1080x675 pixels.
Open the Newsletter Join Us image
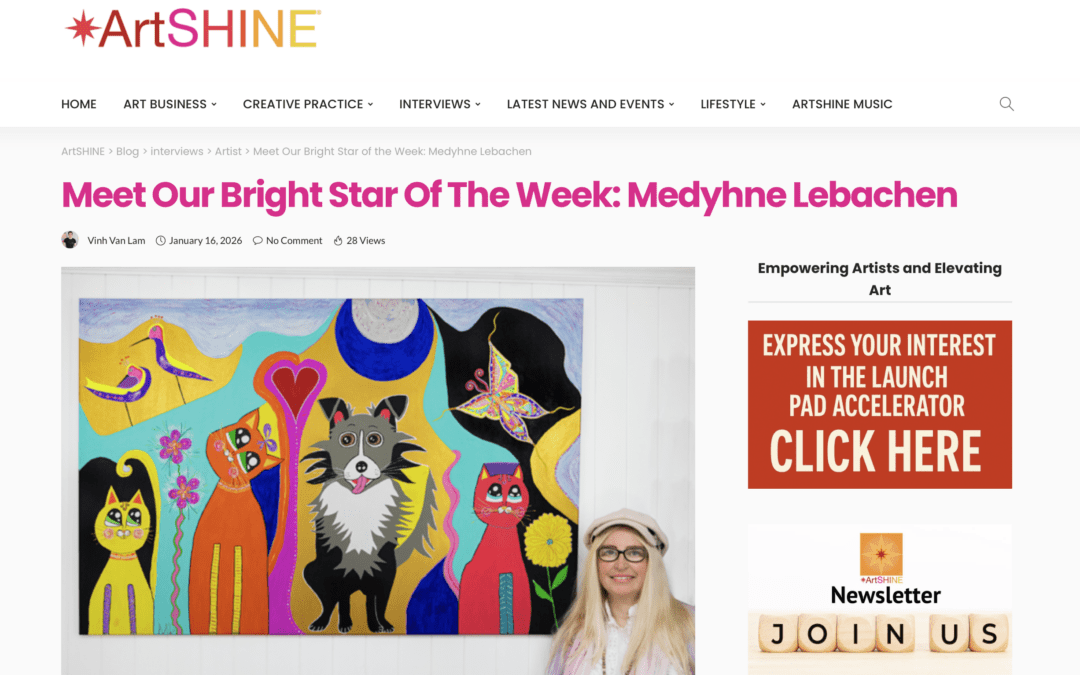point(880,599)
